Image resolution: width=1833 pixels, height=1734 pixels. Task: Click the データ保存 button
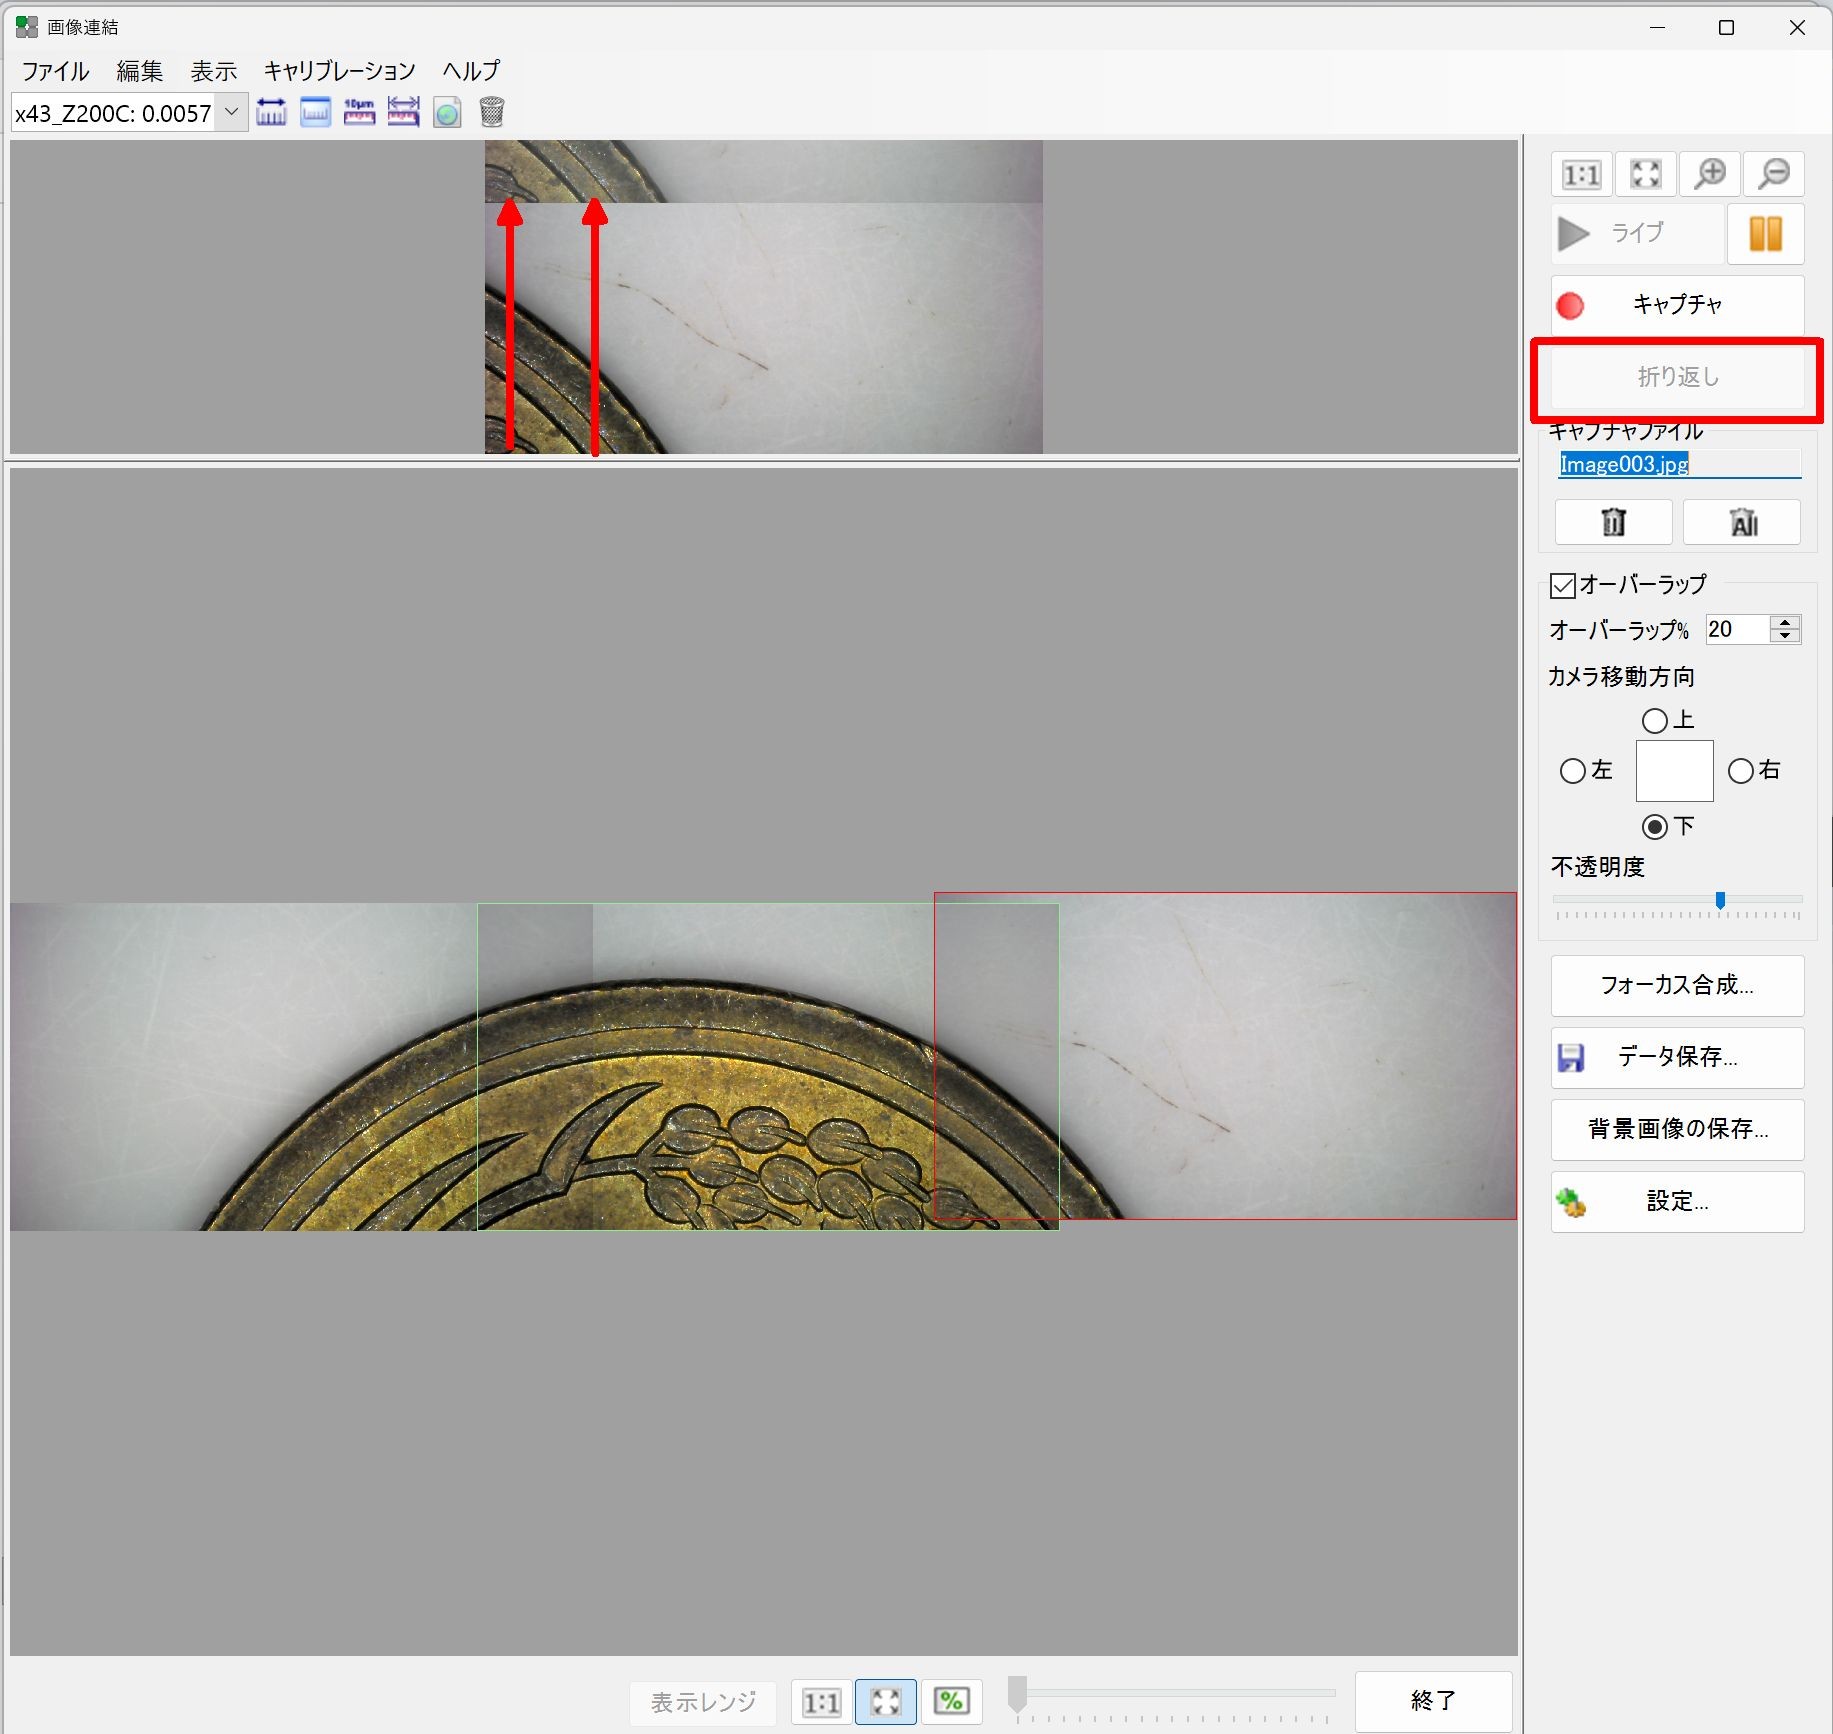(1677, 1057)
